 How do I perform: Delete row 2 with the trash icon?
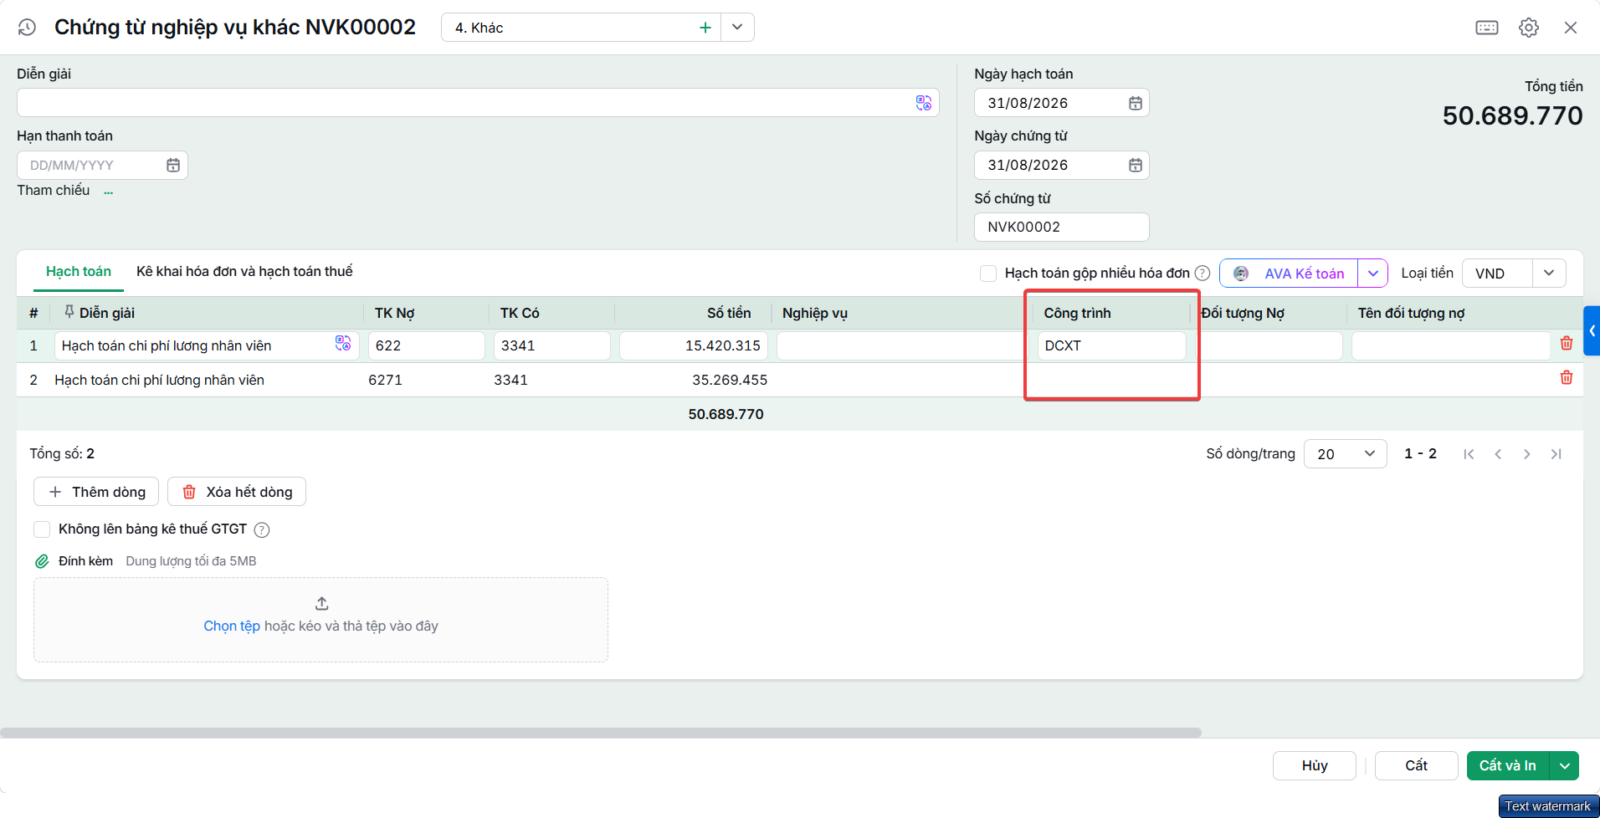click(x=1566, y=377)
